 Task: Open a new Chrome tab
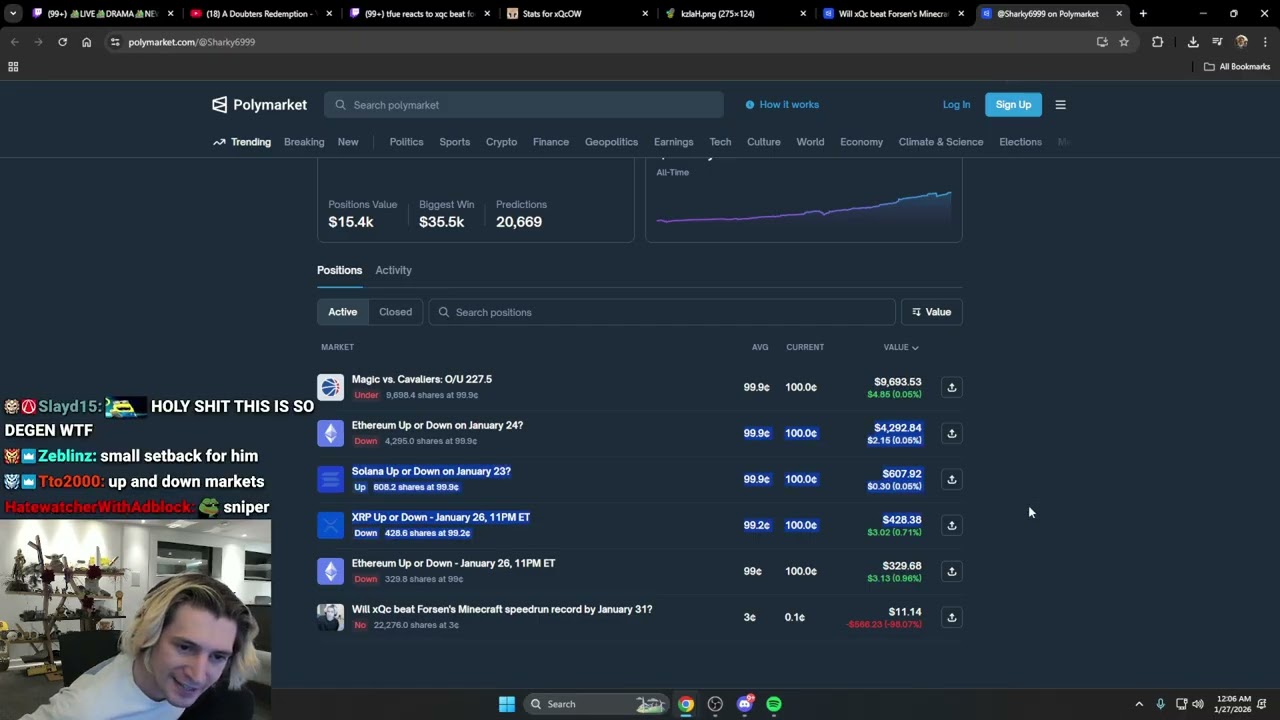1143,14
